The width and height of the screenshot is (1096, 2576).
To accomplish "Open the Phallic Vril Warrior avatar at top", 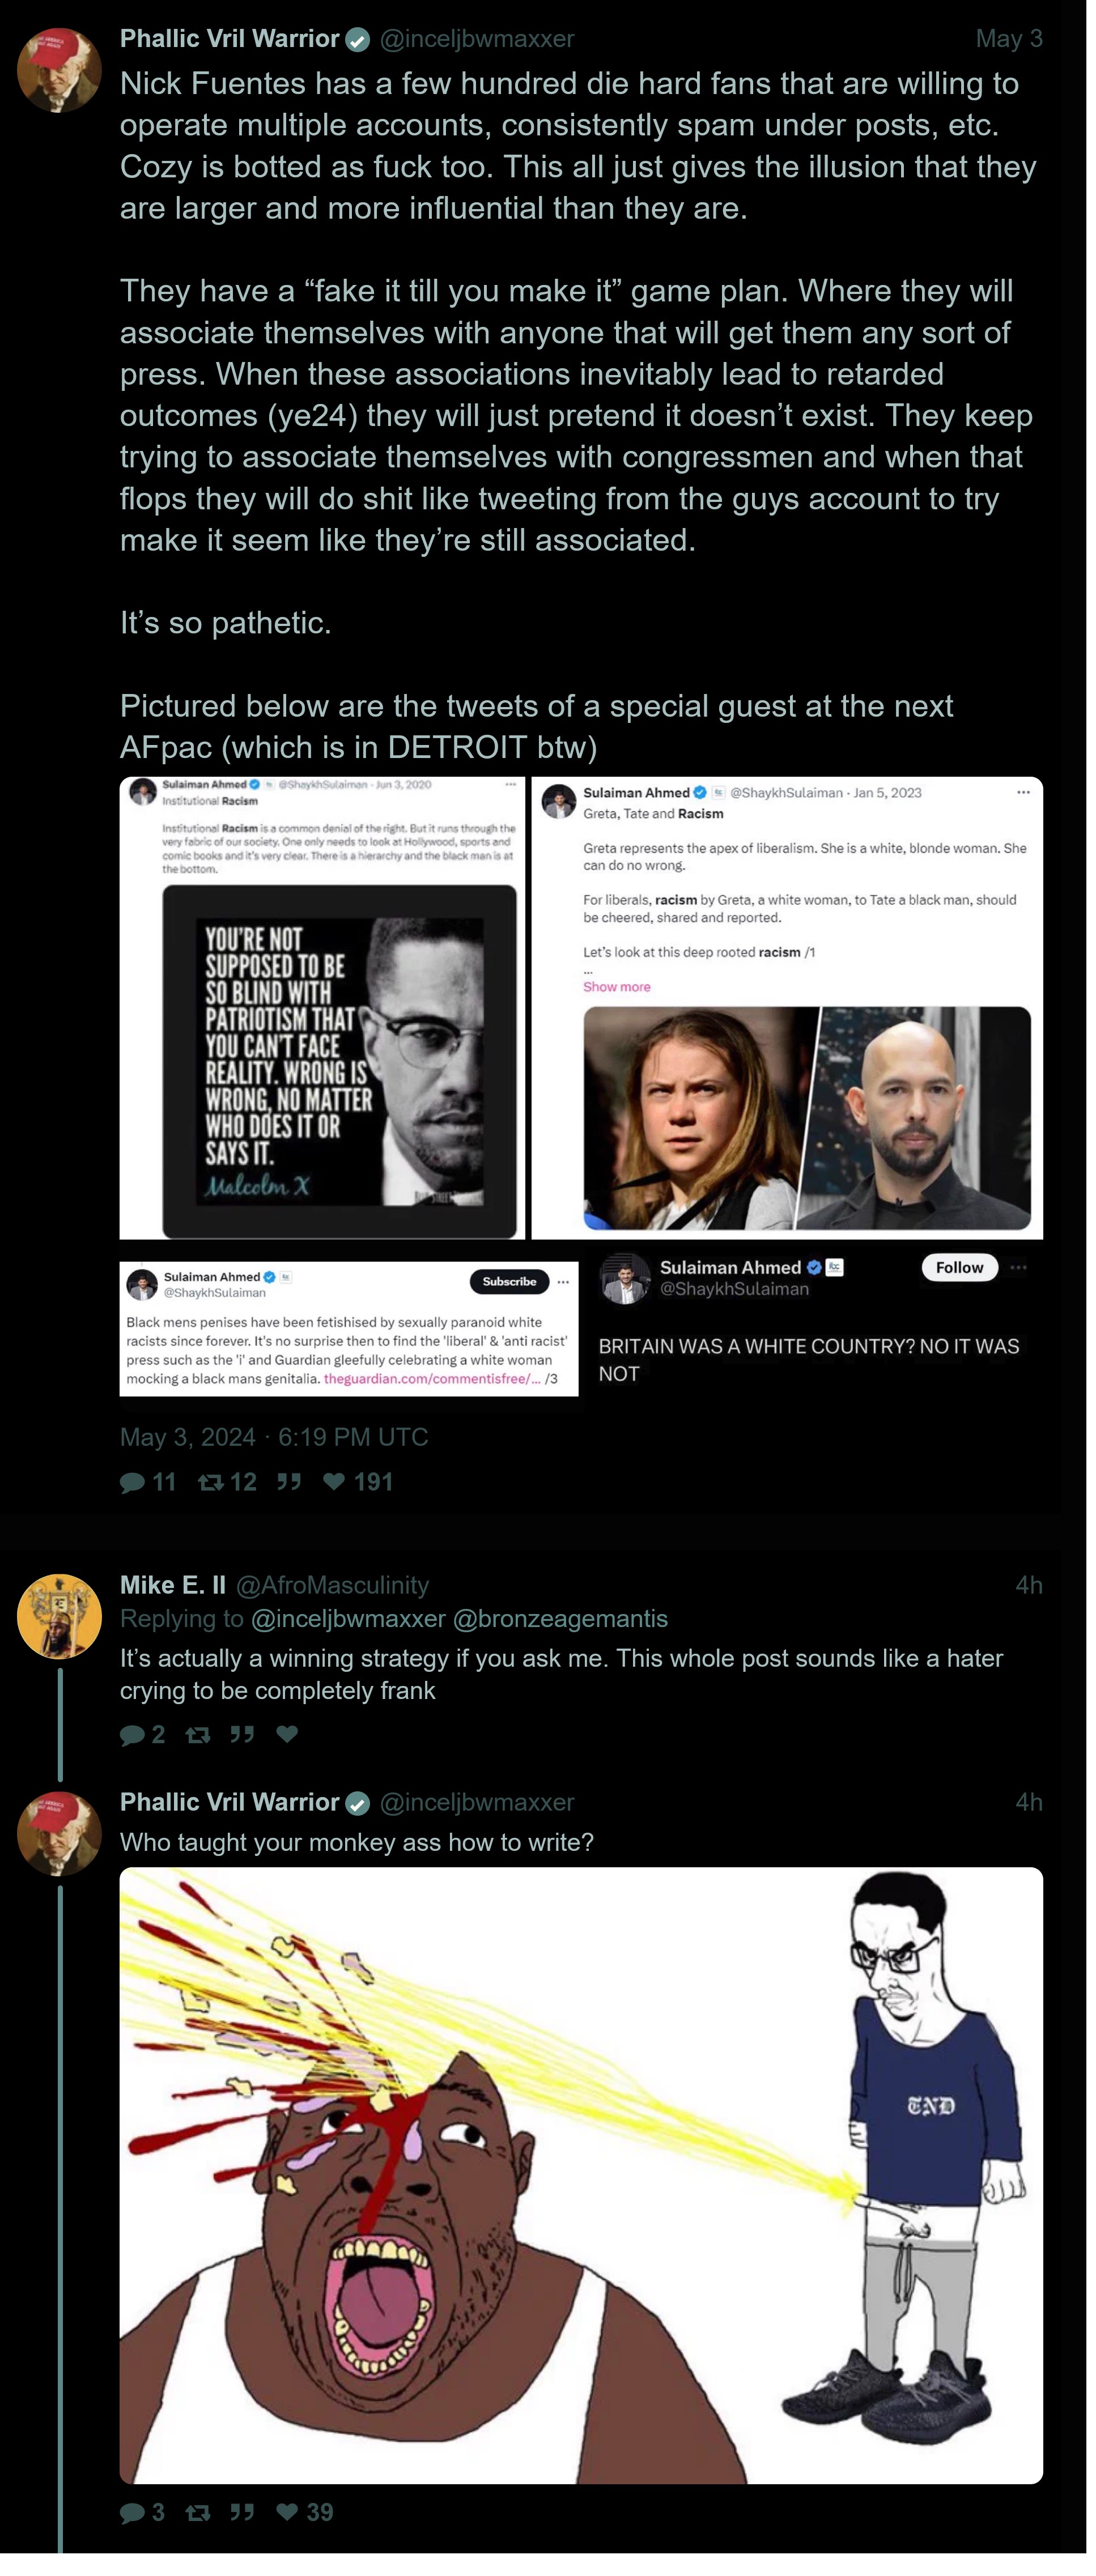I will [x=59, y=70].
